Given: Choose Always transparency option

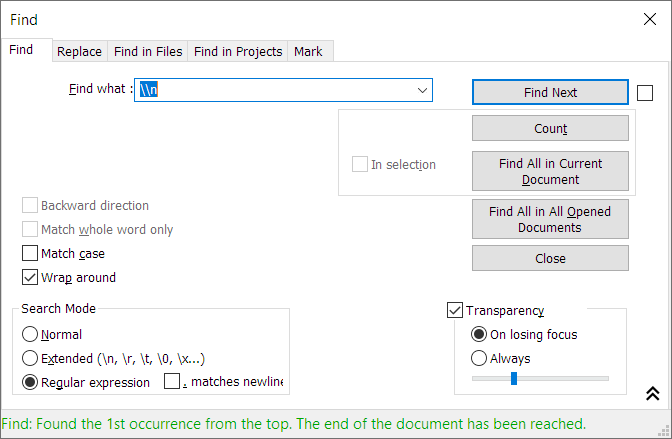Looking at the screenshot, I should coord(479,358).
